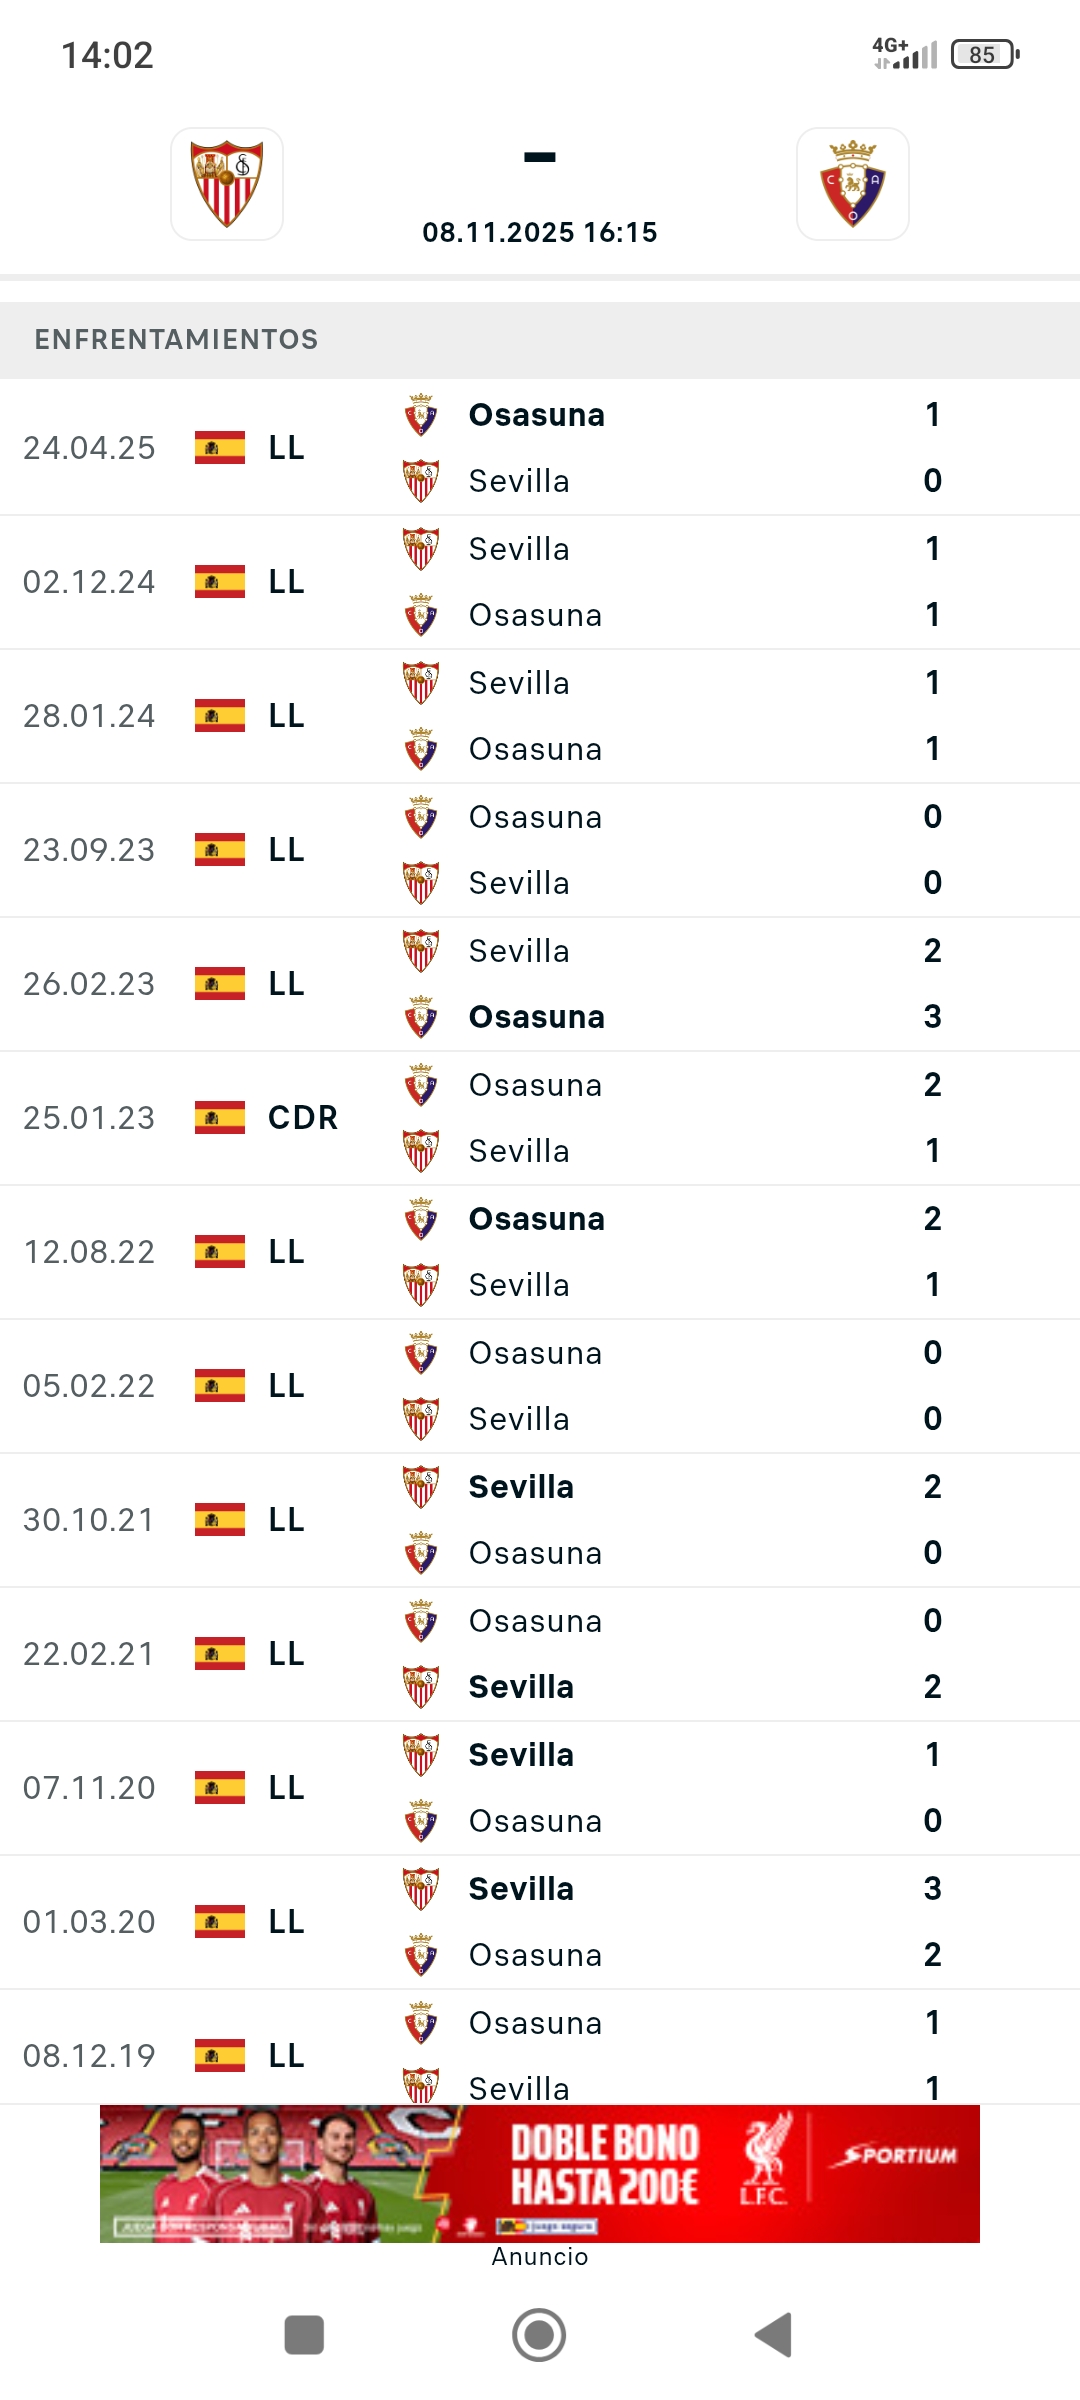1080x2400 pixels.
Task: Tap the ENFRENTAMIENTOS section header
Action: coord(177,340)
